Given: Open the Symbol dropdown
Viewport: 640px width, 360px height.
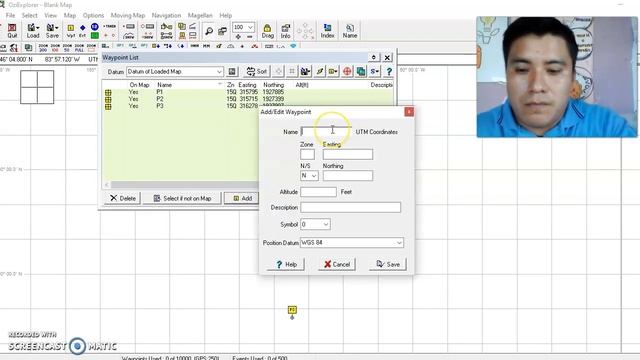Looking at the screenshot, I should 315,224.
